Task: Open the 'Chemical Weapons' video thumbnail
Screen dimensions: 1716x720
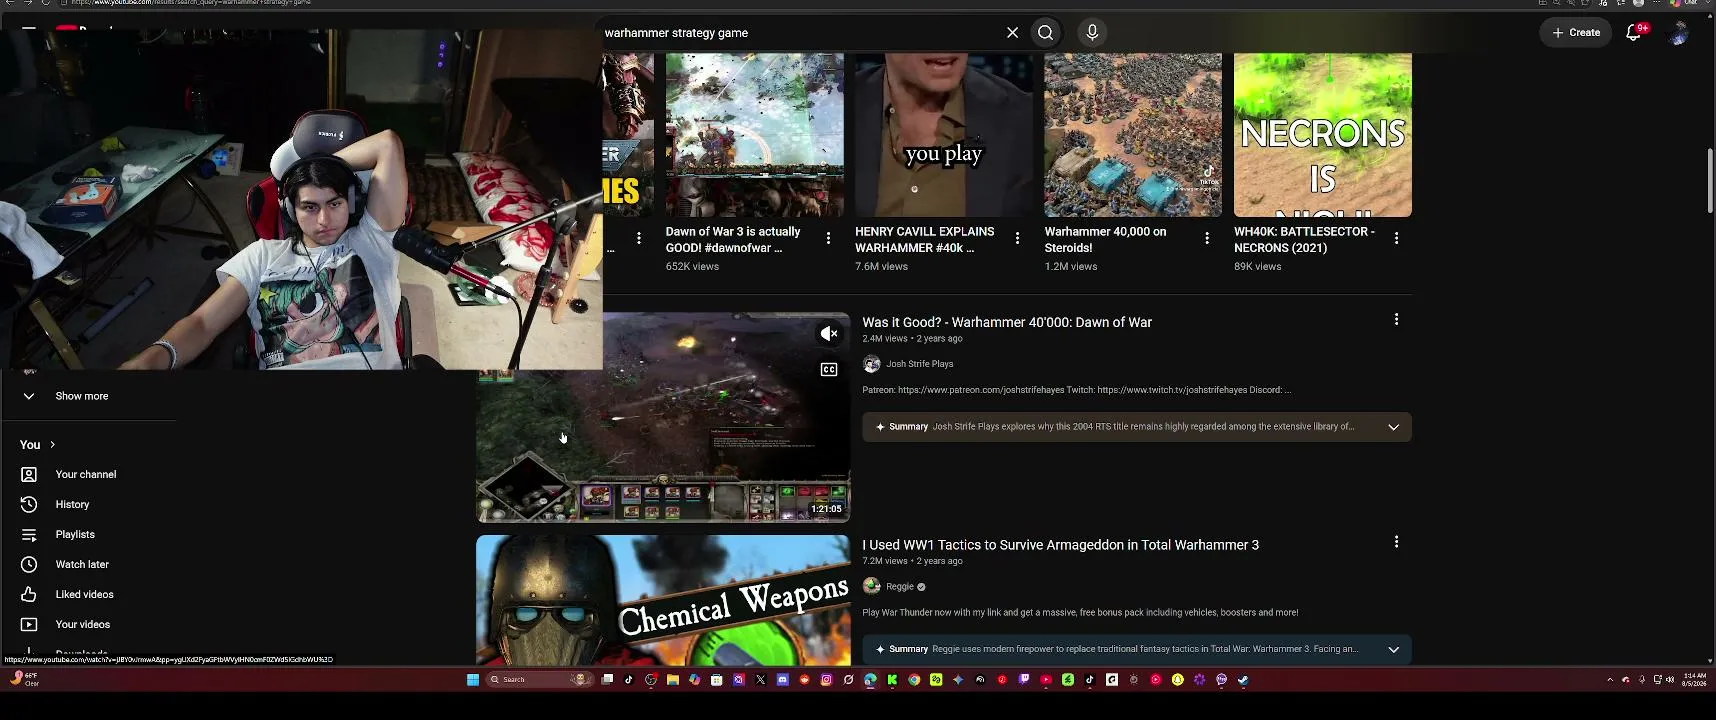Action: [x=663, y=600]
